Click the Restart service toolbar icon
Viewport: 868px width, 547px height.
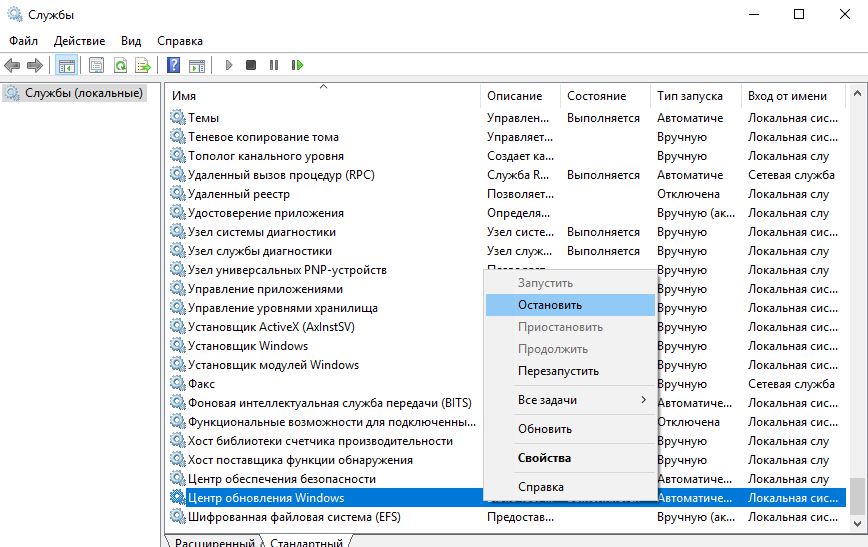pyautogui.click(x=297, y=65)
